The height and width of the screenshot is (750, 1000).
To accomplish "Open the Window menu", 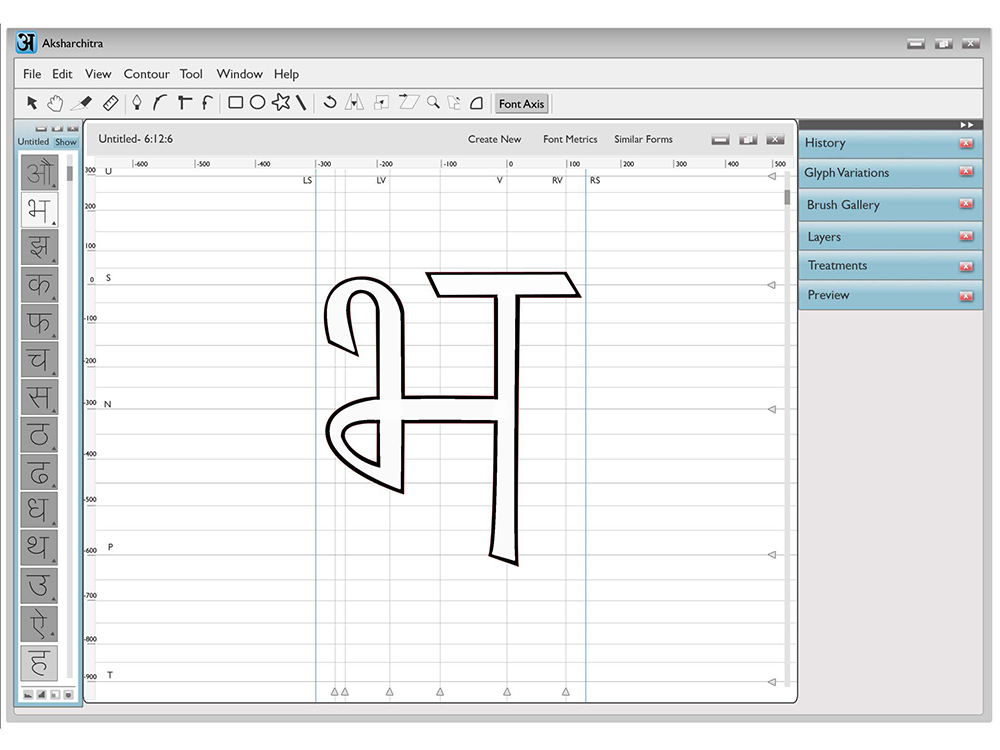I will tap(240, 74).
